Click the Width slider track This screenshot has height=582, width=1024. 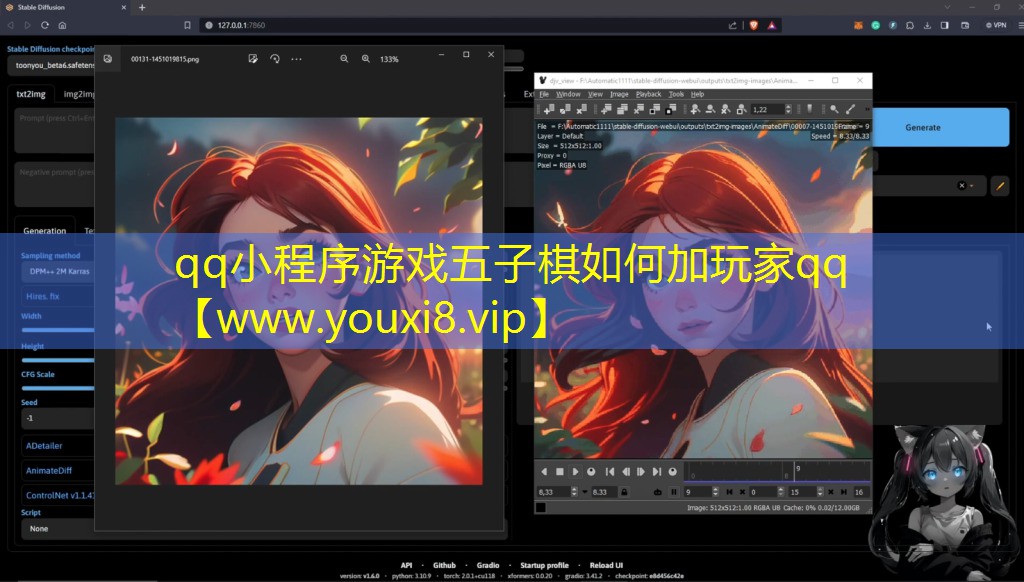[x=58, y=330]
